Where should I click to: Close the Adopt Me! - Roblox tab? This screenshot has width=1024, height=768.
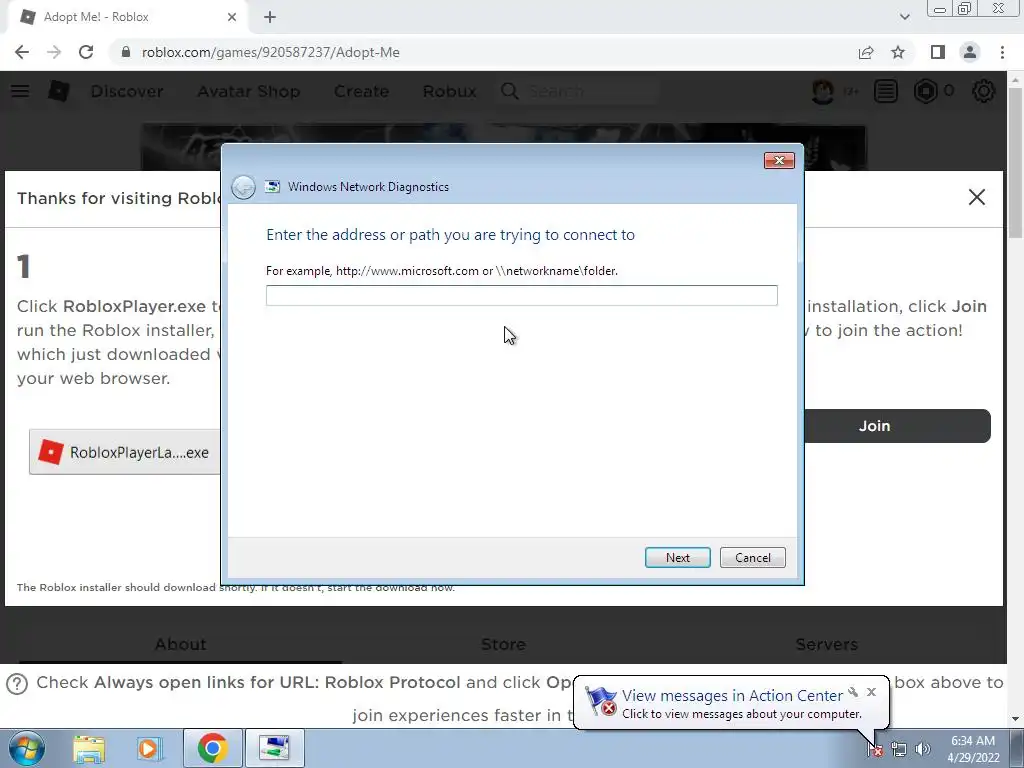tap(231, 17)
